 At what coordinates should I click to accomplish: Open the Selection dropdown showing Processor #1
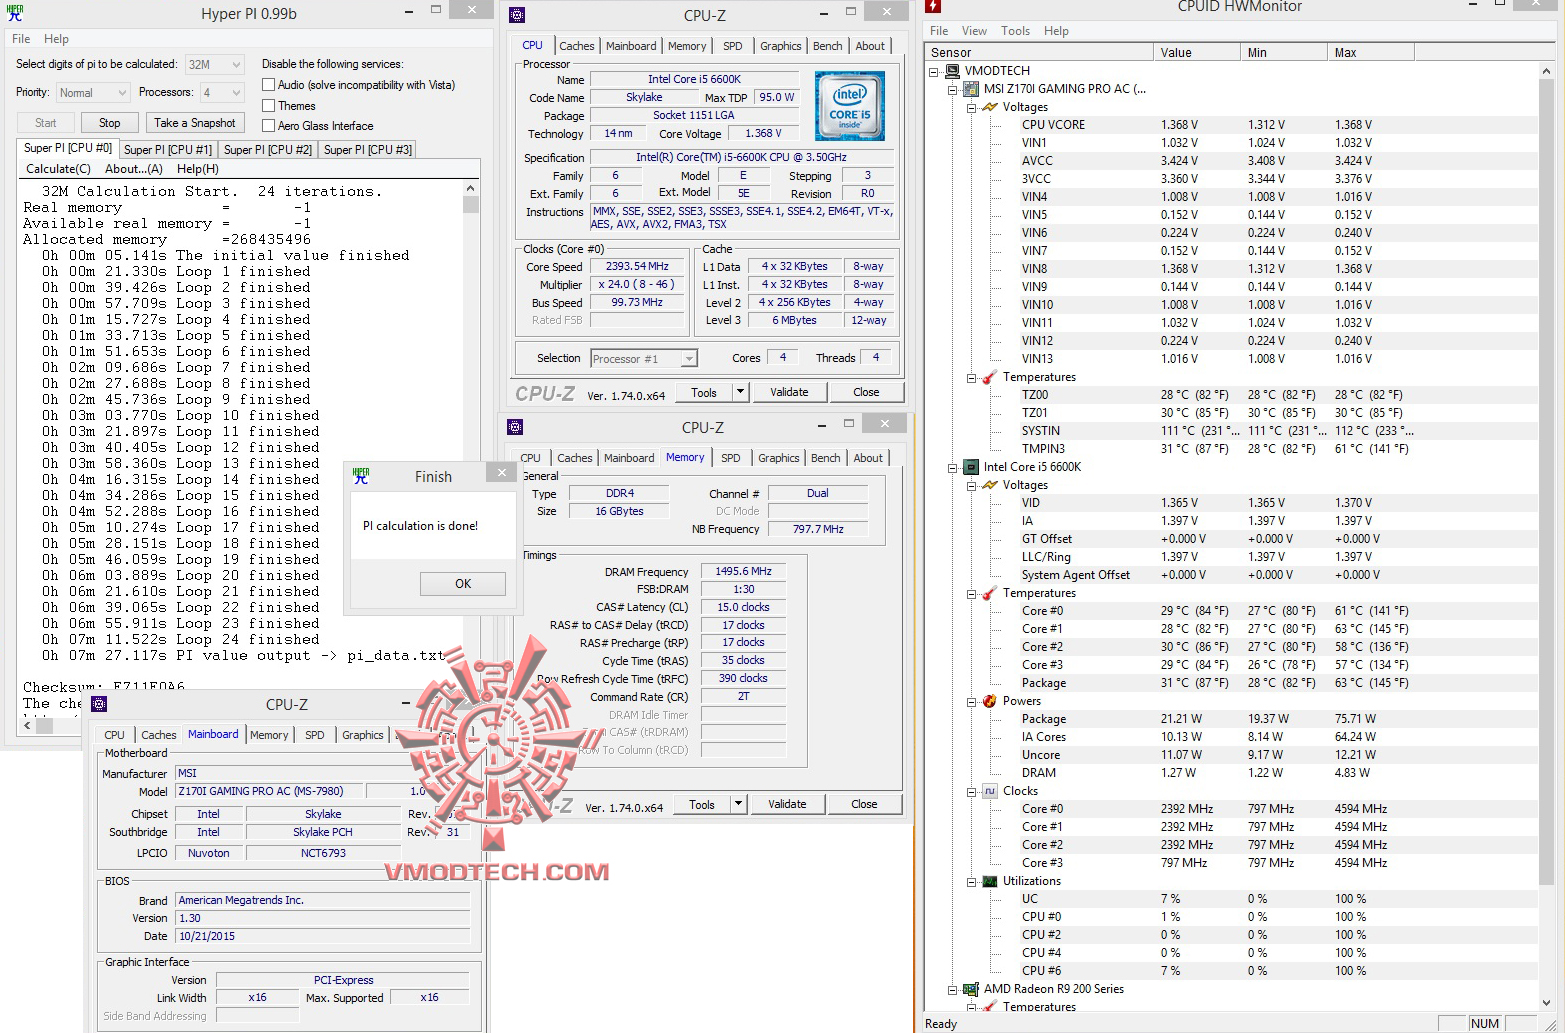tap(644, 358)
